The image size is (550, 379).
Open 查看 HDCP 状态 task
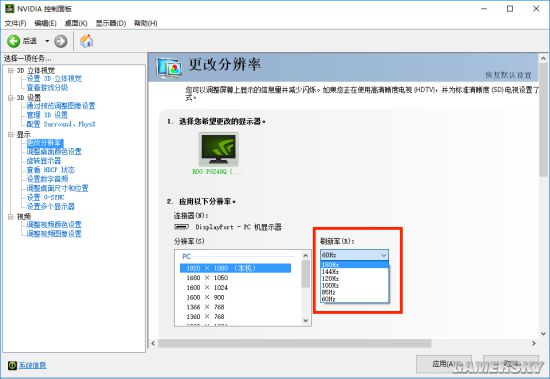tap(51, 170)
